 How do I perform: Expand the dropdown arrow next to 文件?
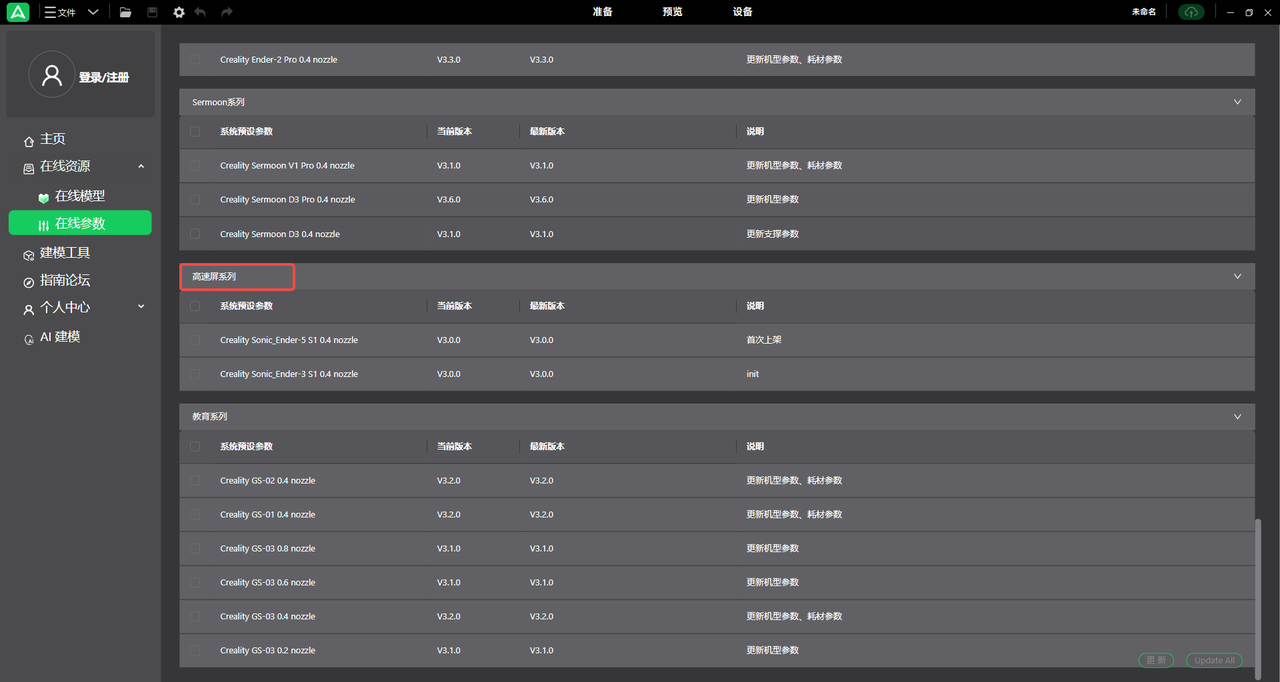(93, 12)
